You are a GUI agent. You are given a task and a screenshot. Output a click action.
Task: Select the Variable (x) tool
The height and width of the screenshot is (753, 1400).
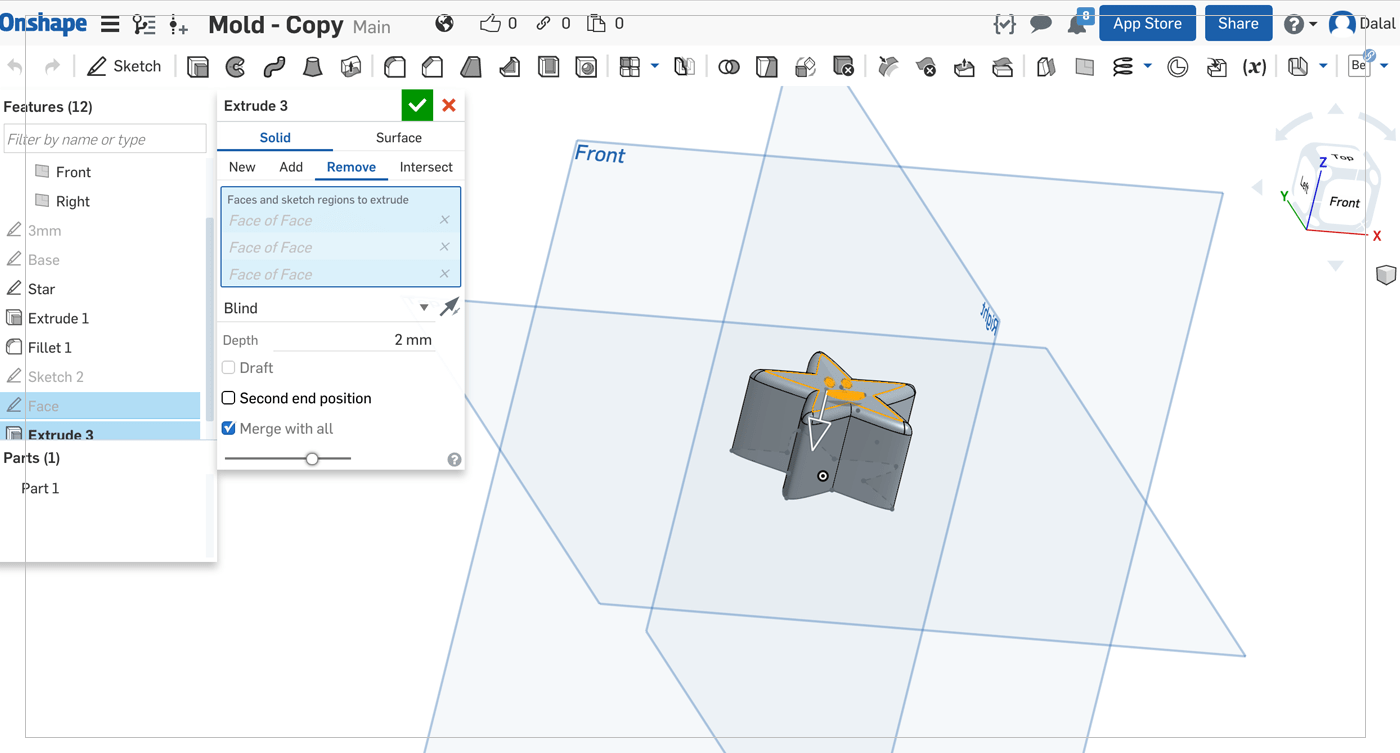click(x=1254, y=67)
